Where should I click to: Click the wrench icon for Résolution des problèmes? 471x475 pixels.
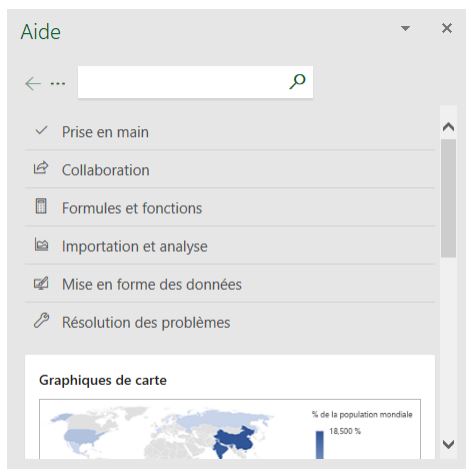pos(41,321)
